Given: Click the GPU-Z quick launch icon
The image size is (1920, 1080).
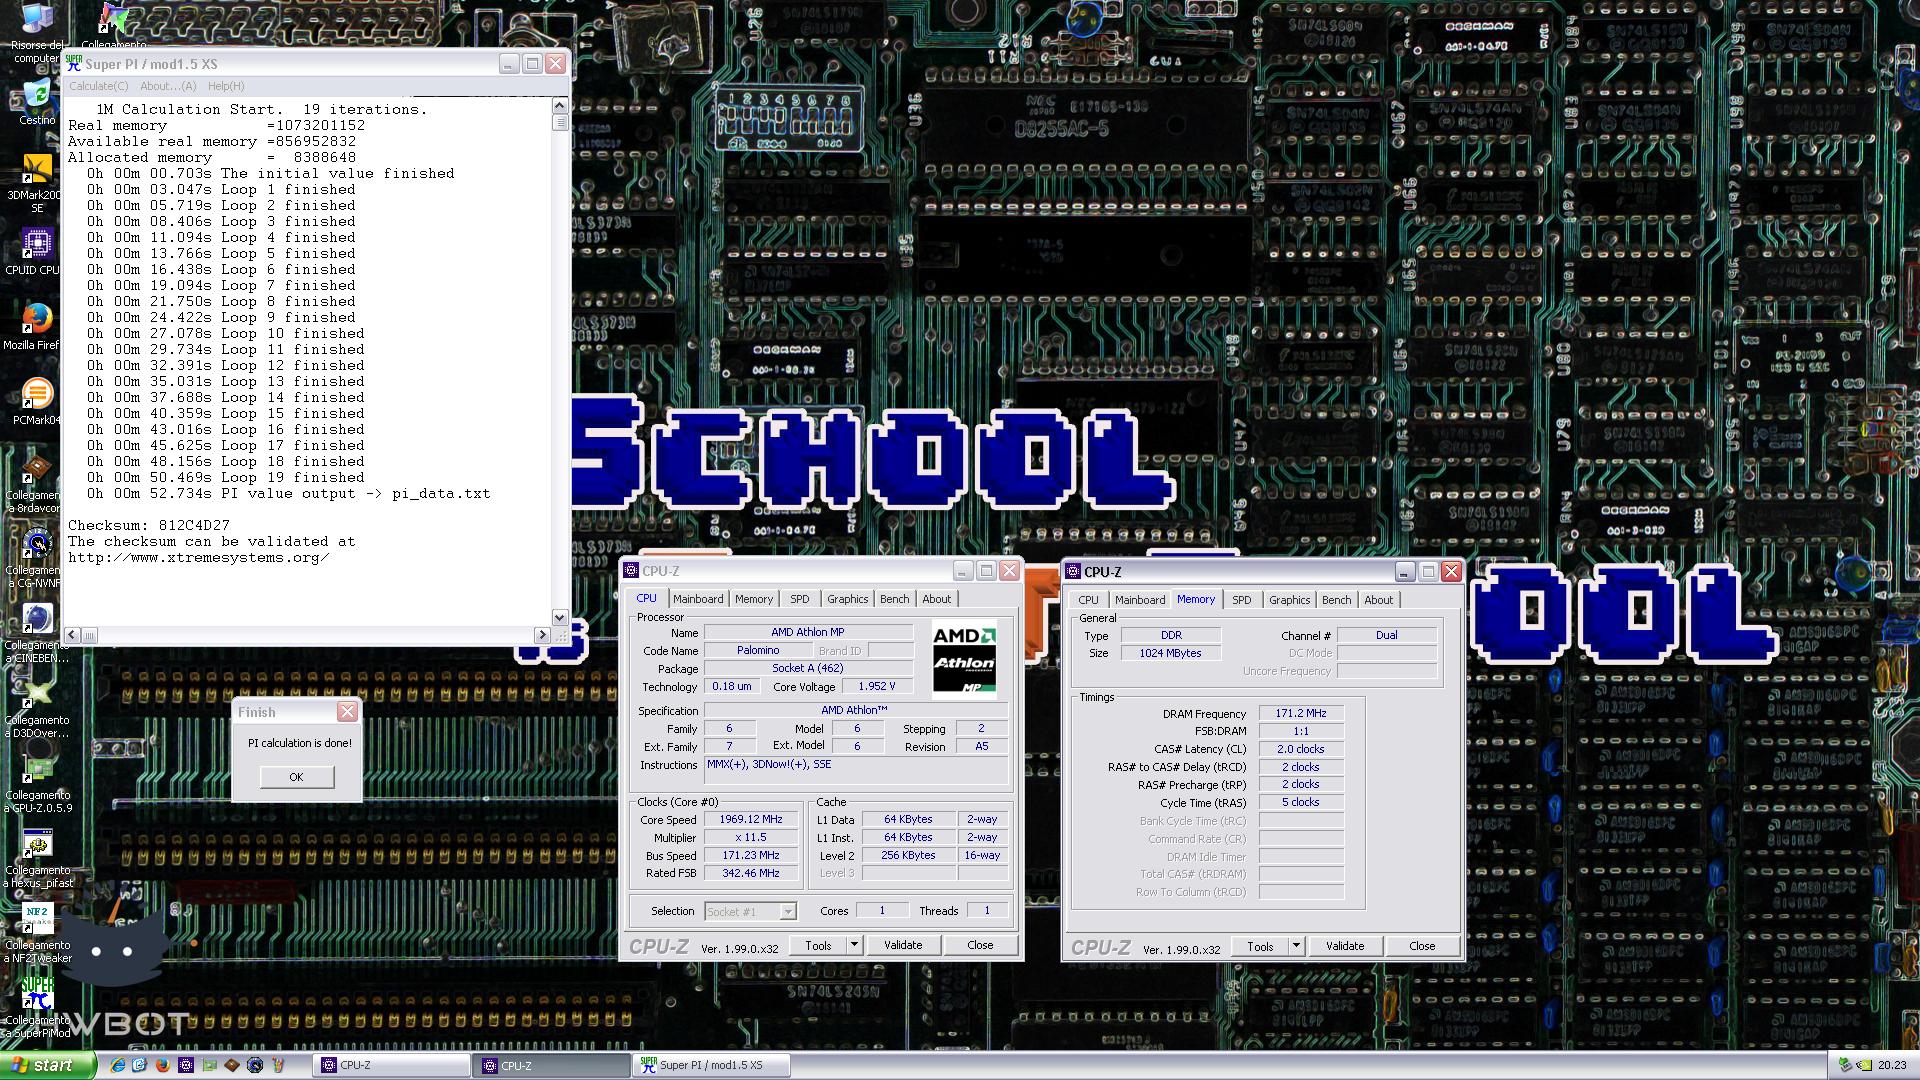Looking at the screenshot, I should [x=209, y=1065].
